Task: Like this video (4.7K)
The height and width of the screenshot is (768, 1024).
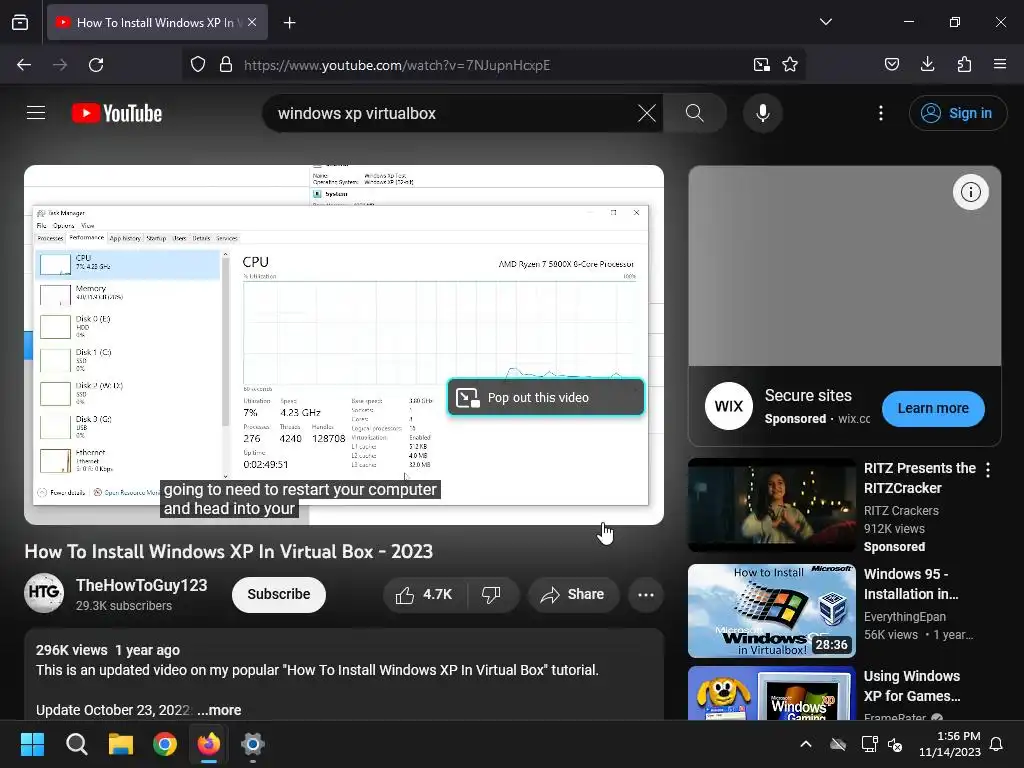Action: [x=424, y=594]
